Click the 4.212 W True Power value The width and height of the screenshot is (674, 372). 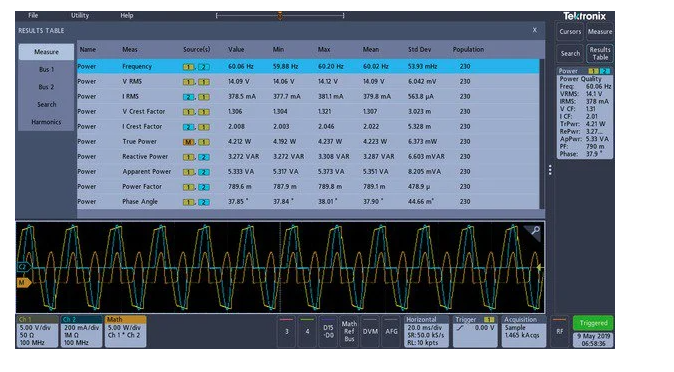240,142
